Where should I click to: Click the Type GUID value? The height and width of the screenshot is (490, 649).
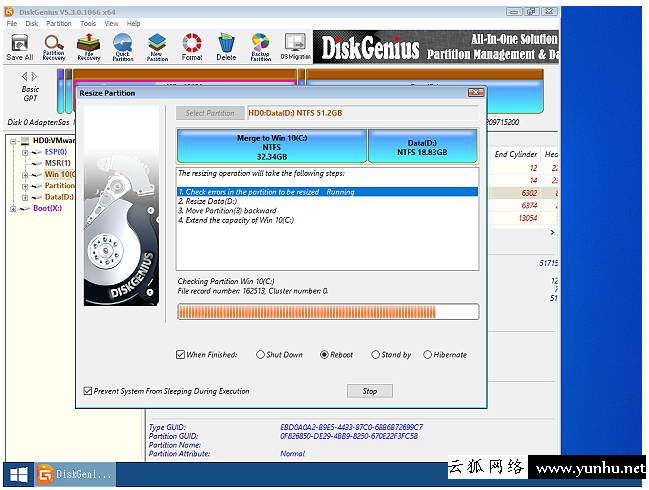pyautogui.click(x=351, y=427)
